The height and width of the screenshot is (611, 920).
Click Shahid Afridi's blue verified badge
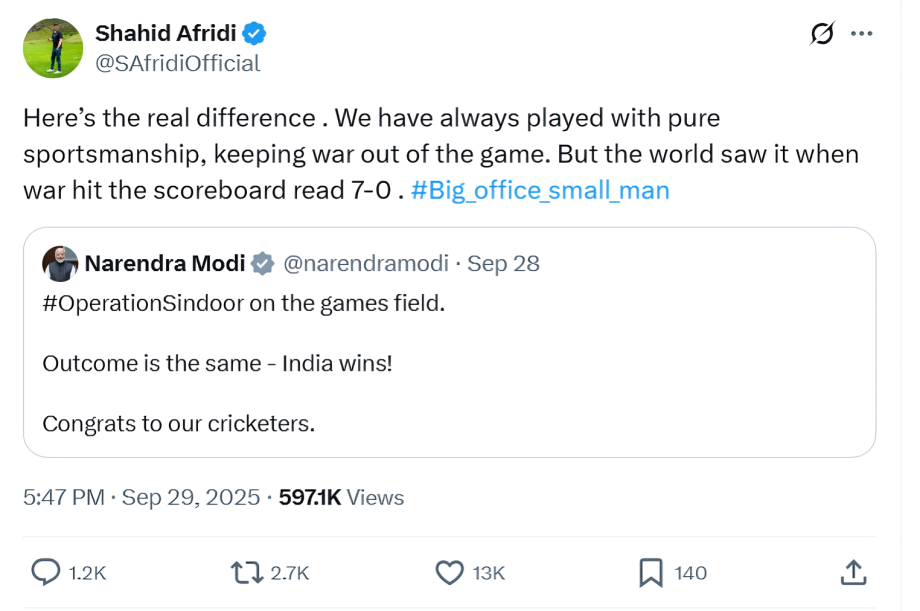255,34
